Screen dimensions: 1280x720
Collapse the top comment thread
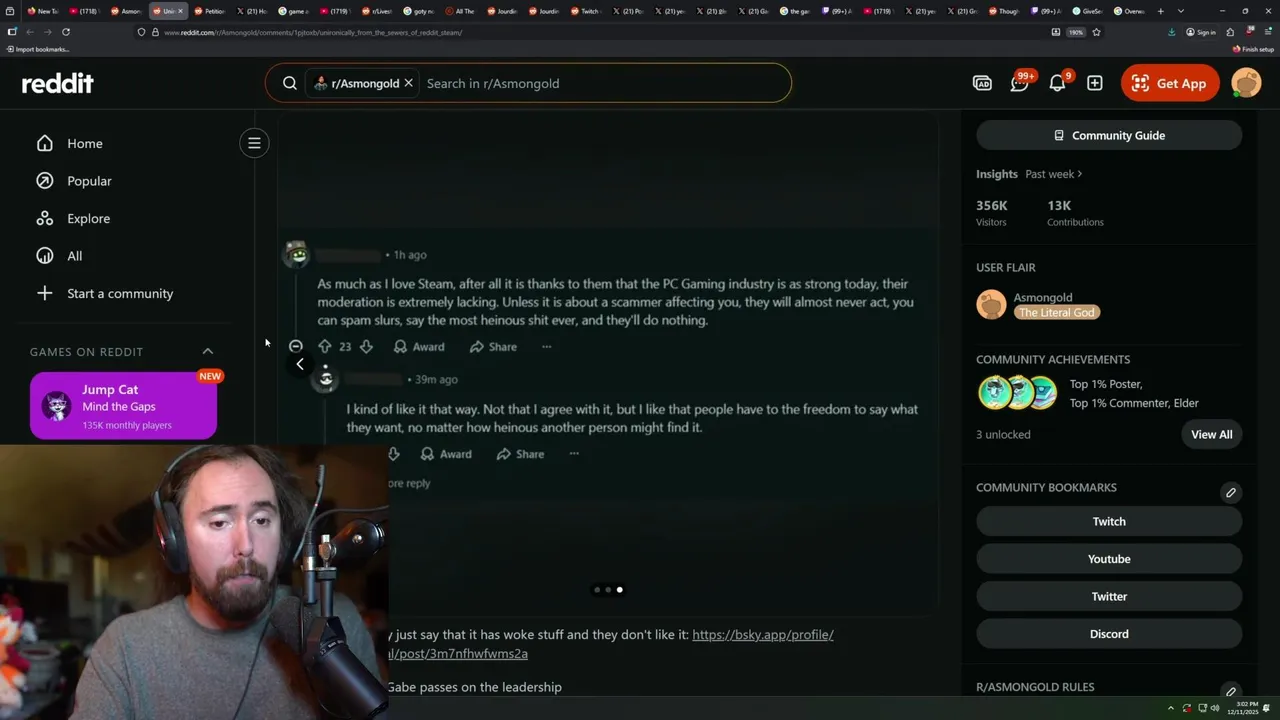coord(296,346)
